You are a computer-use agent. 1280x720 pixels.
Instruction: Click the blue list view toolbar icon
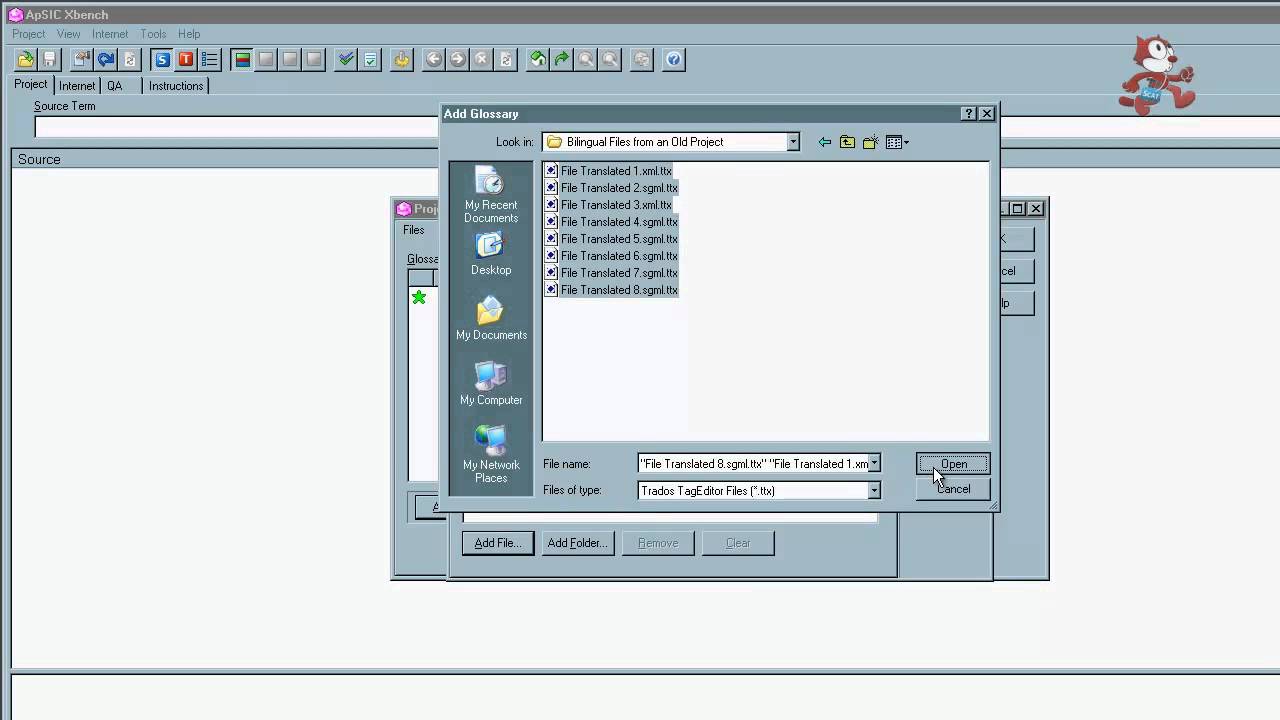click(210, 60)
